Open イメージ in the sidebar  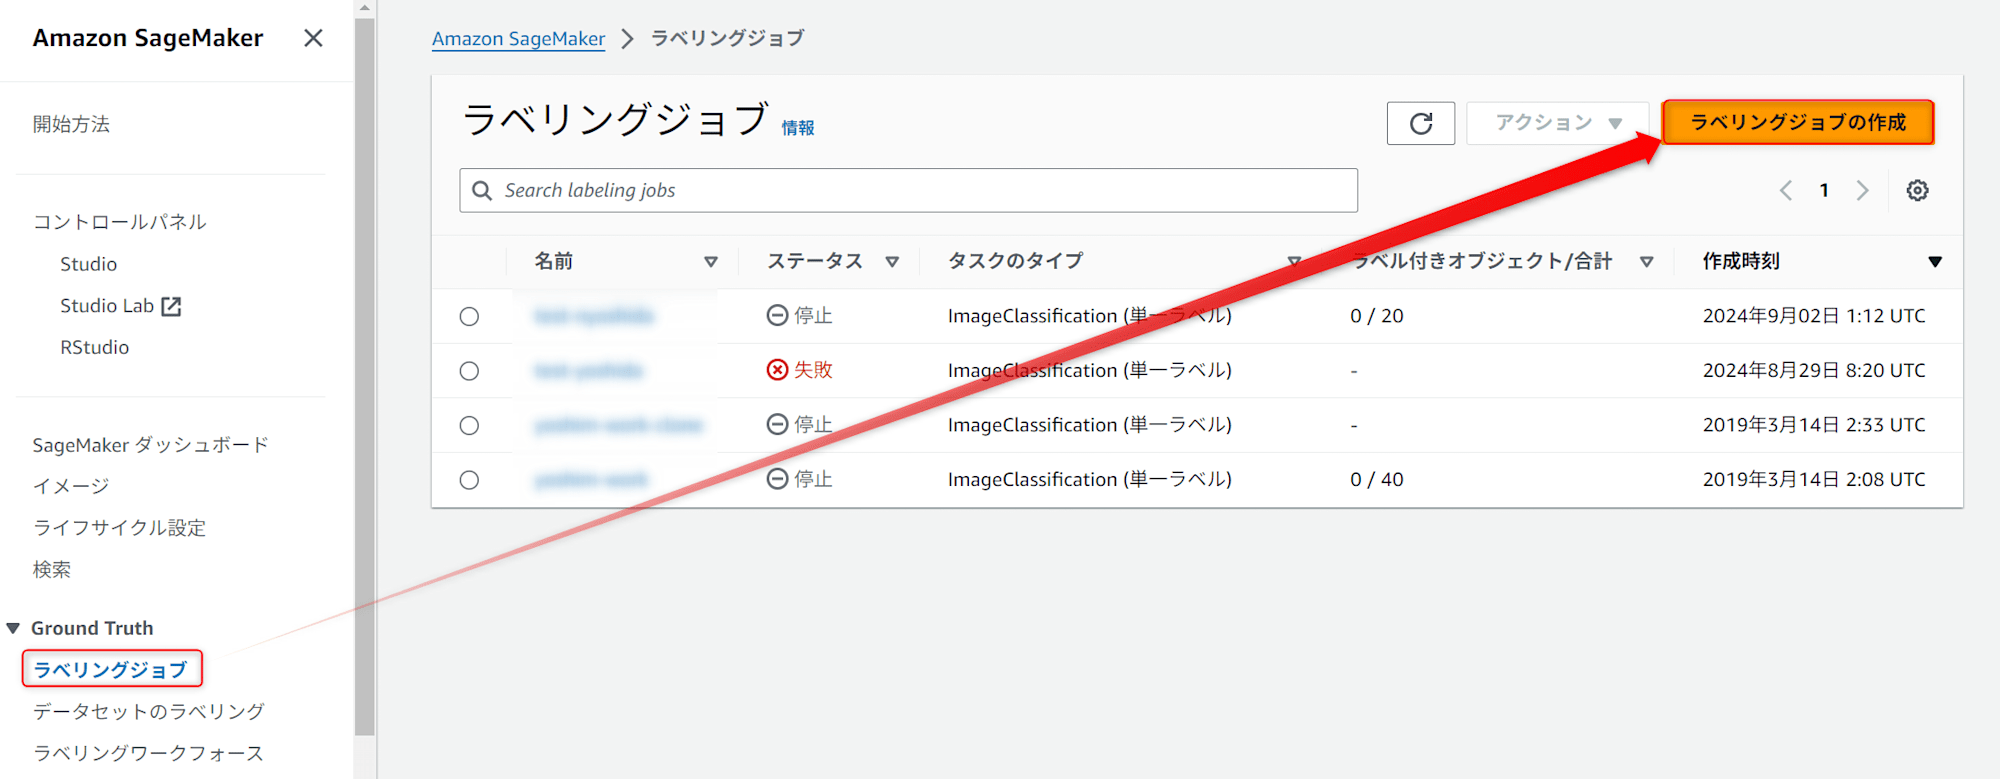pos(70,486)
